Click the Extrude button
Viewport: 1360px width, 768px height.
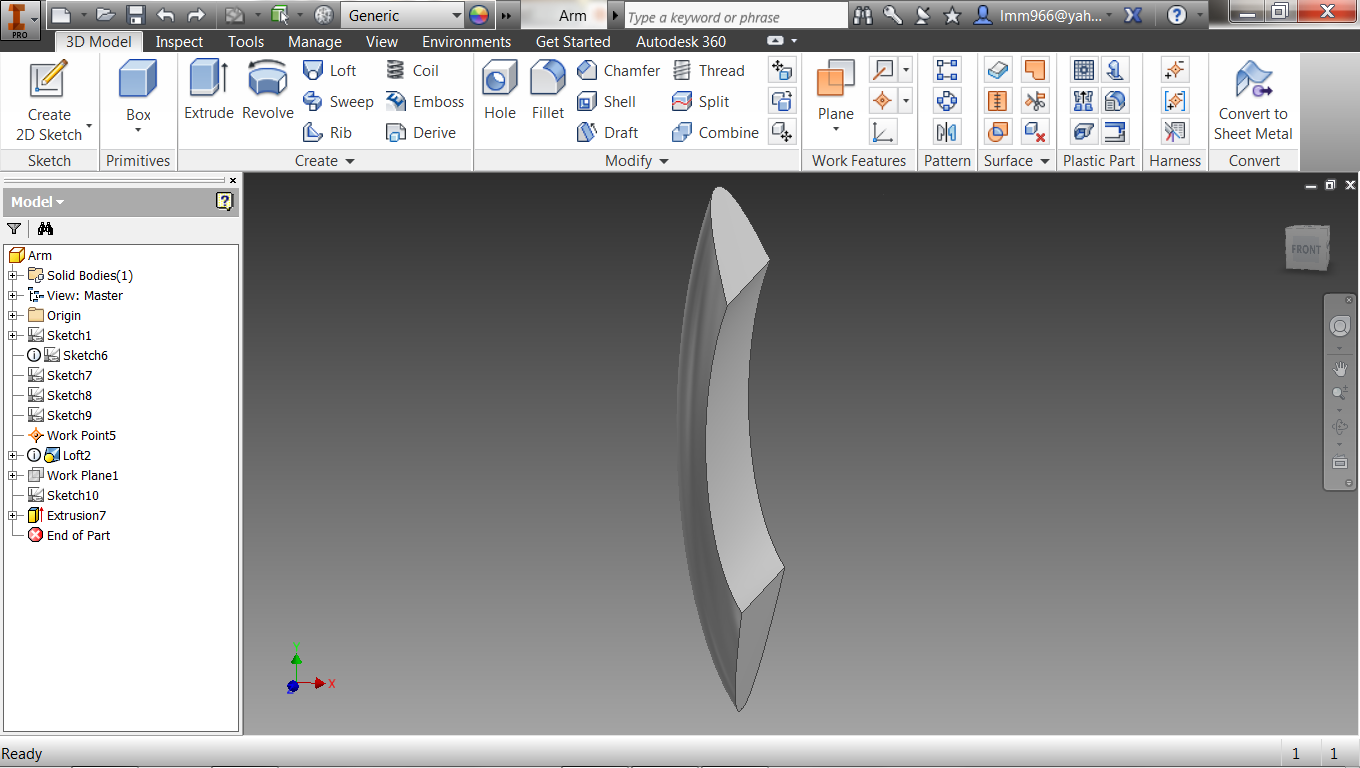pyautogui.click(x=209, y=90)
